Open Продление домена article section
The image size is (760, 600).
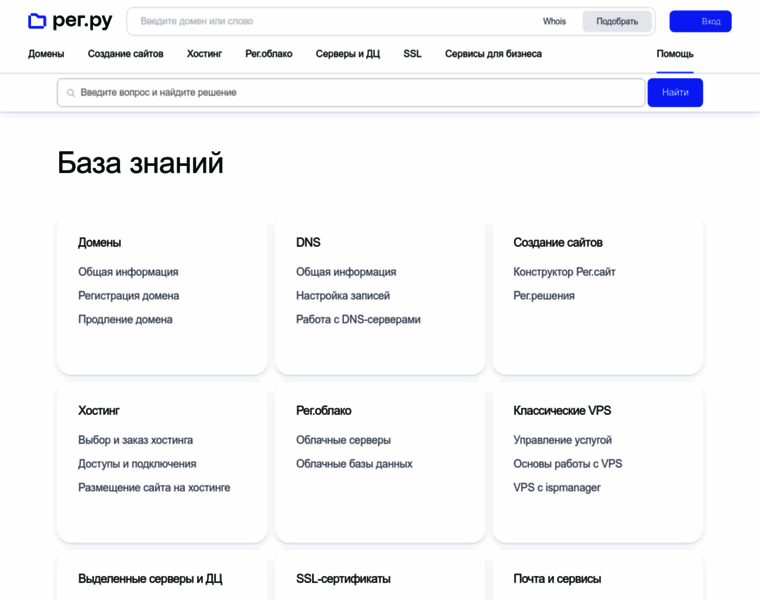(x=125, y=319)
